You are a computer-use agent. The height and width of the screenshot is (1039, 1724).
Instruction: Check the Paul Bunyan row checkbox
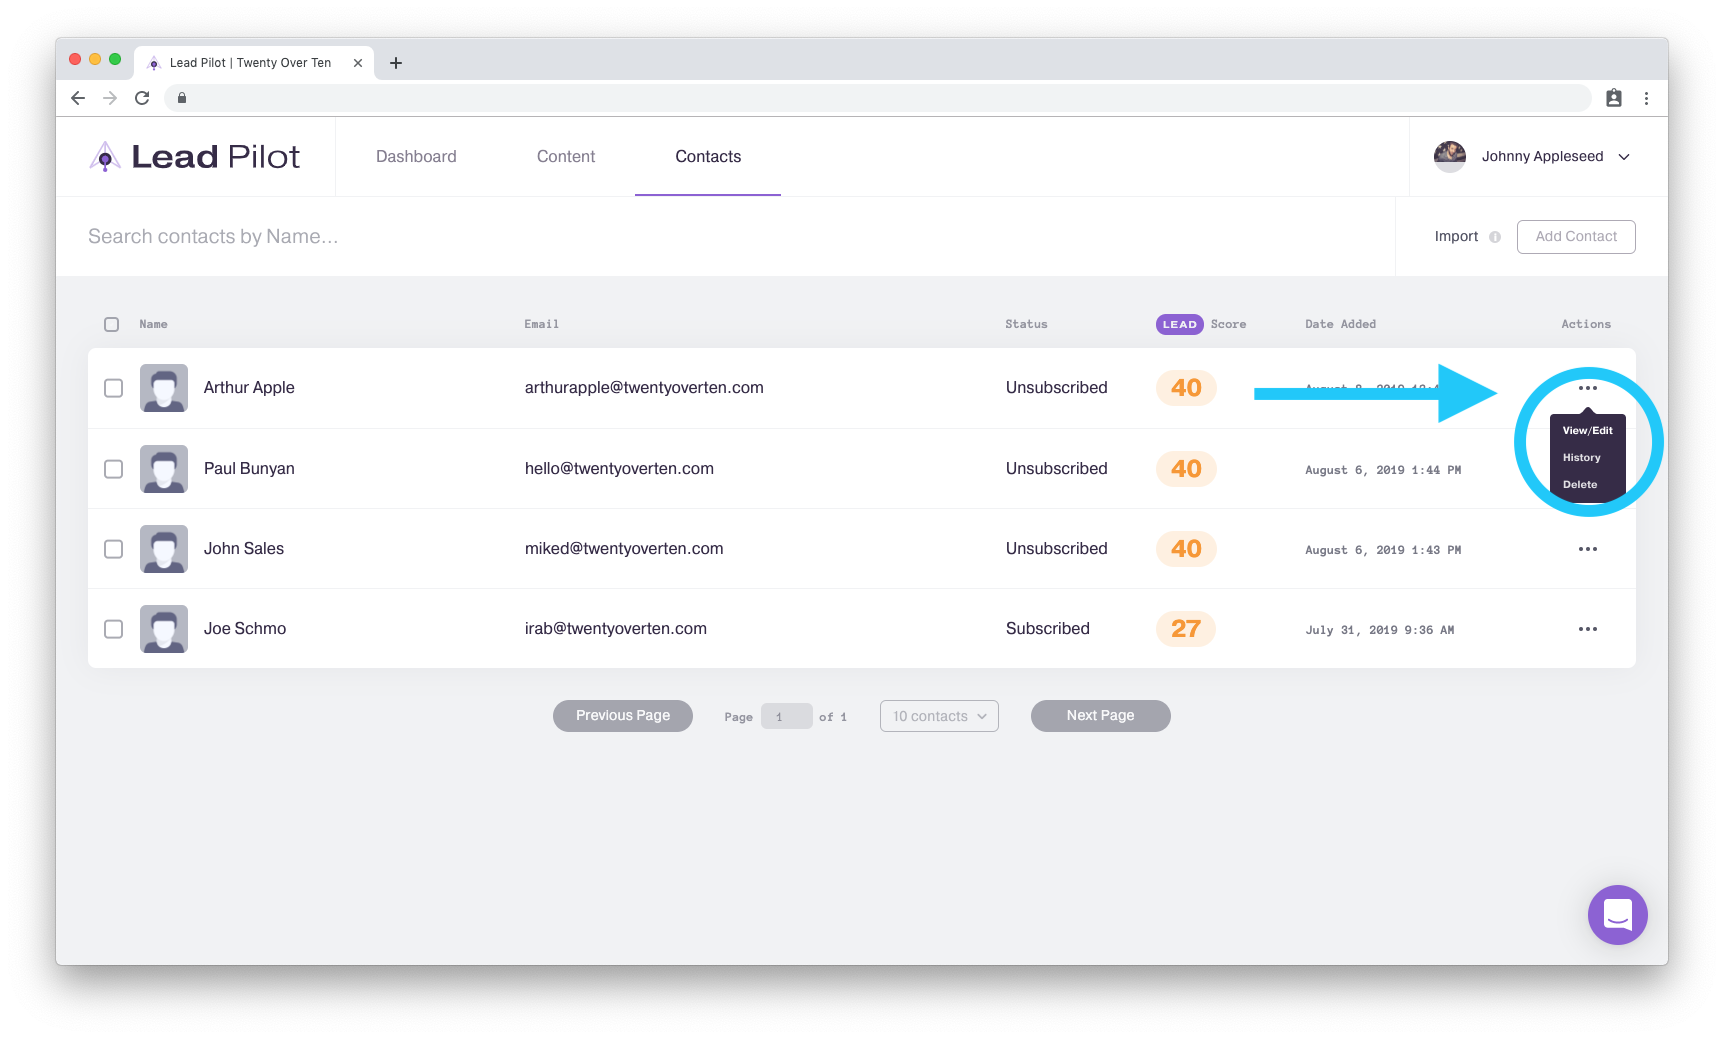click(x=114, y=469)
